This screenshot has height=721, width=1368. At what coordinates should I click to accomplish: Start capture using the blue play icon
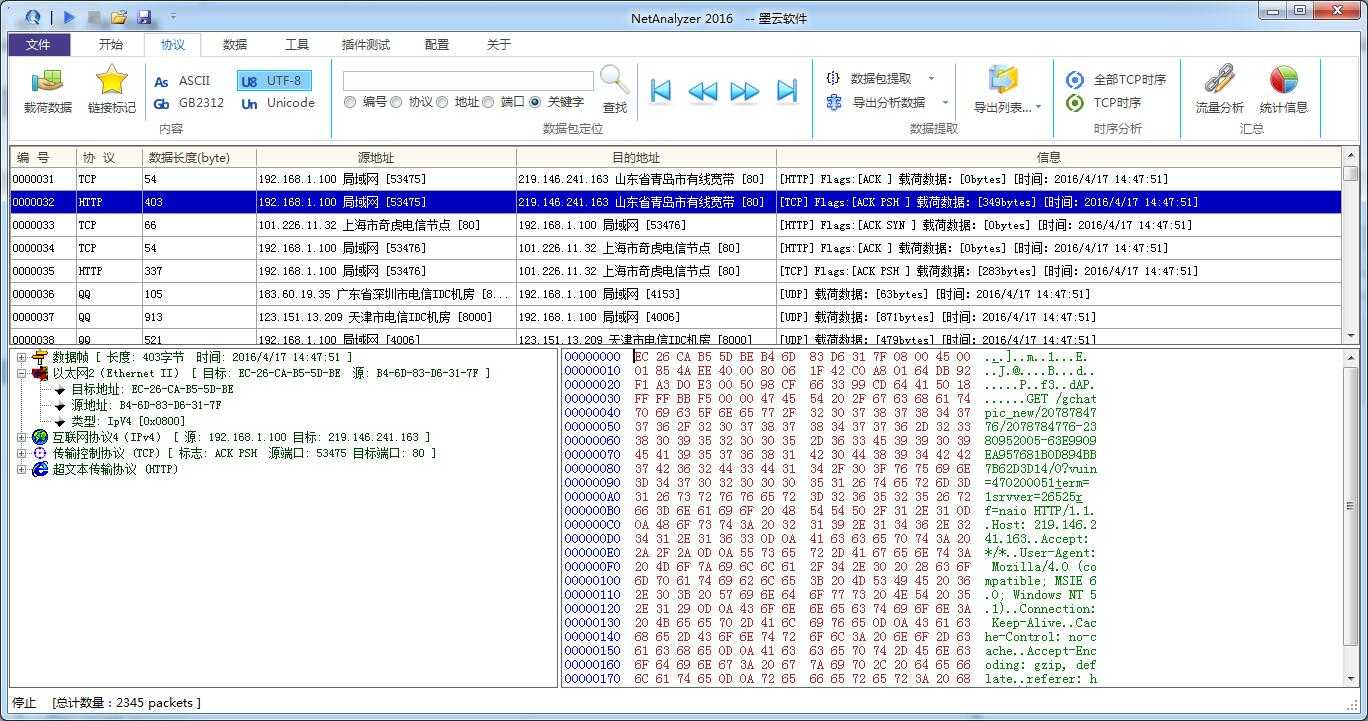click(69, 17)
